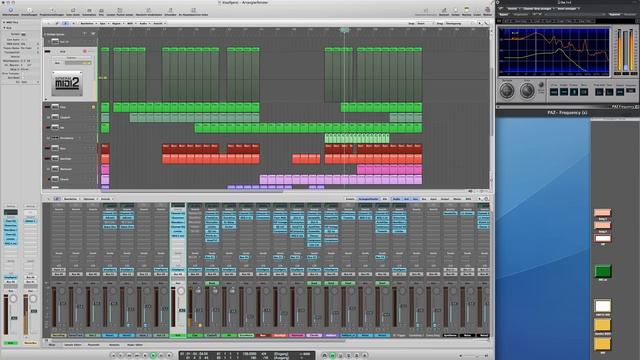Click pan knob of highlighted mixer channel

[180, 291]
